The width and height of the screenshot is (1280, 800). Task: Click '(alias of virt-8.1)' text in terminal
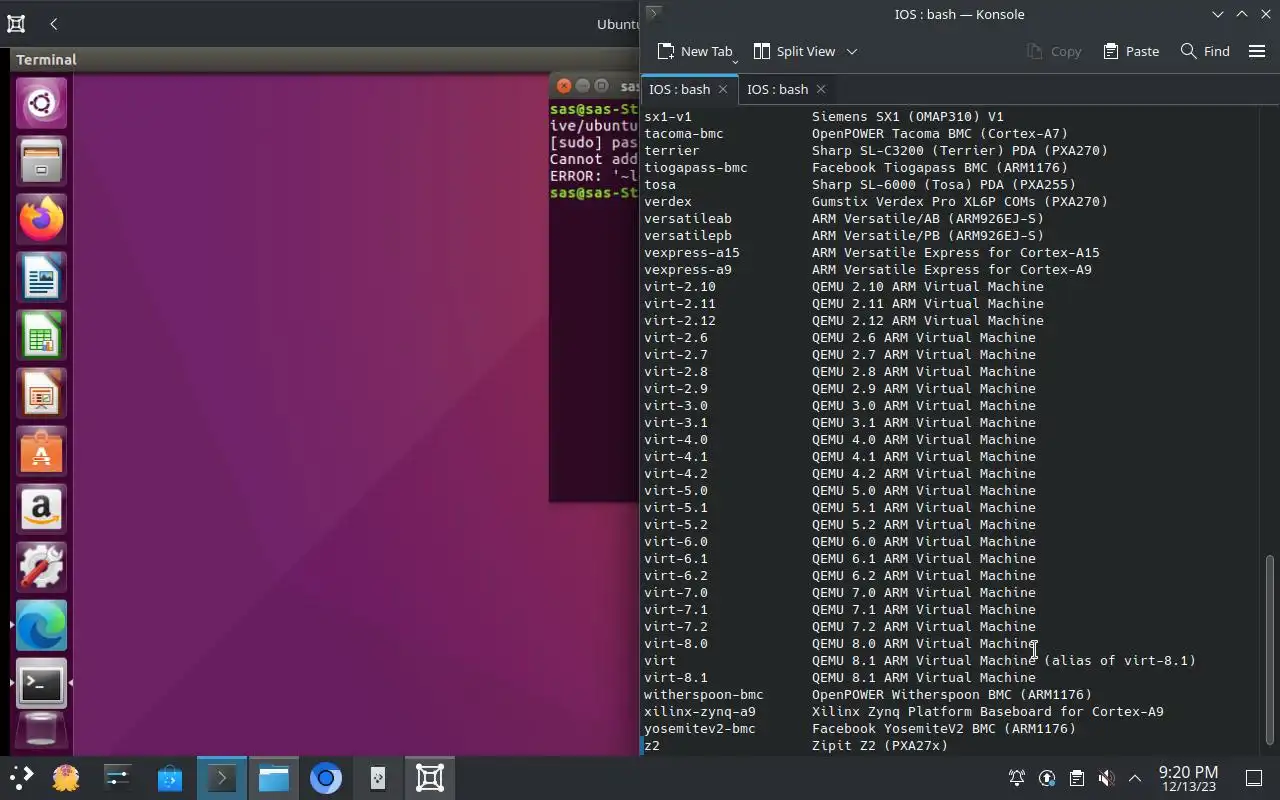[x=1120, y=661]
